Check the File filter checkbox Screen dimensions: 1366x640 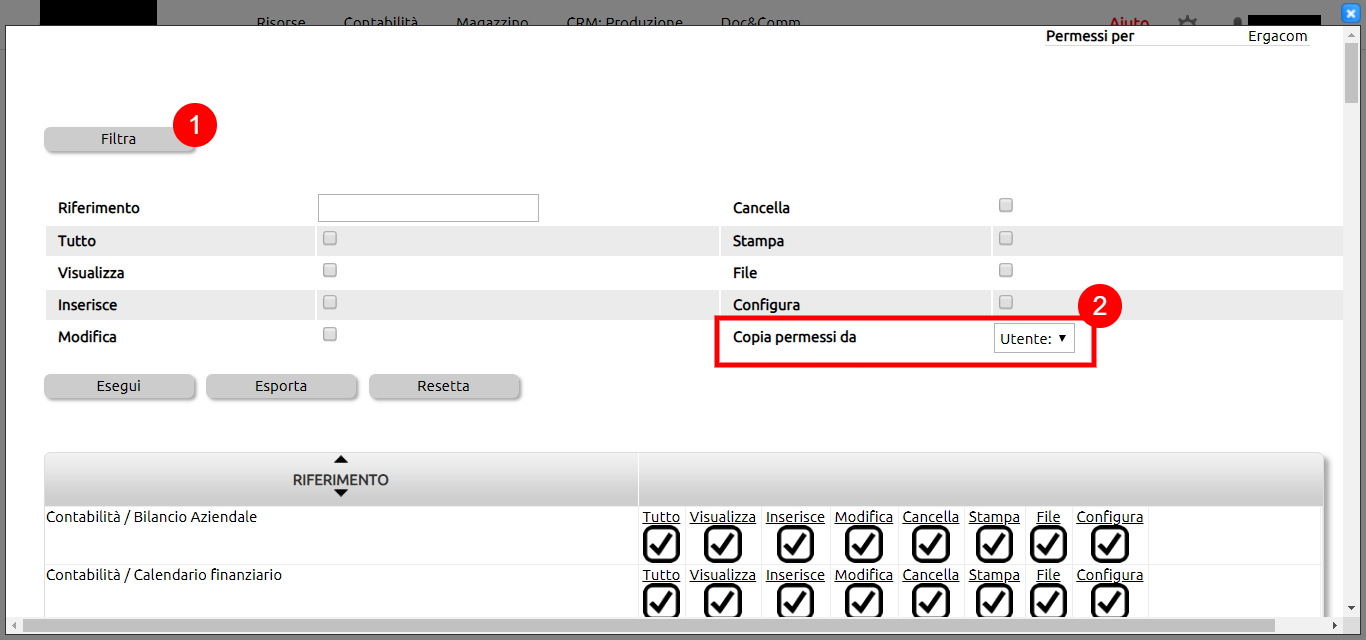coord(1006,270)
